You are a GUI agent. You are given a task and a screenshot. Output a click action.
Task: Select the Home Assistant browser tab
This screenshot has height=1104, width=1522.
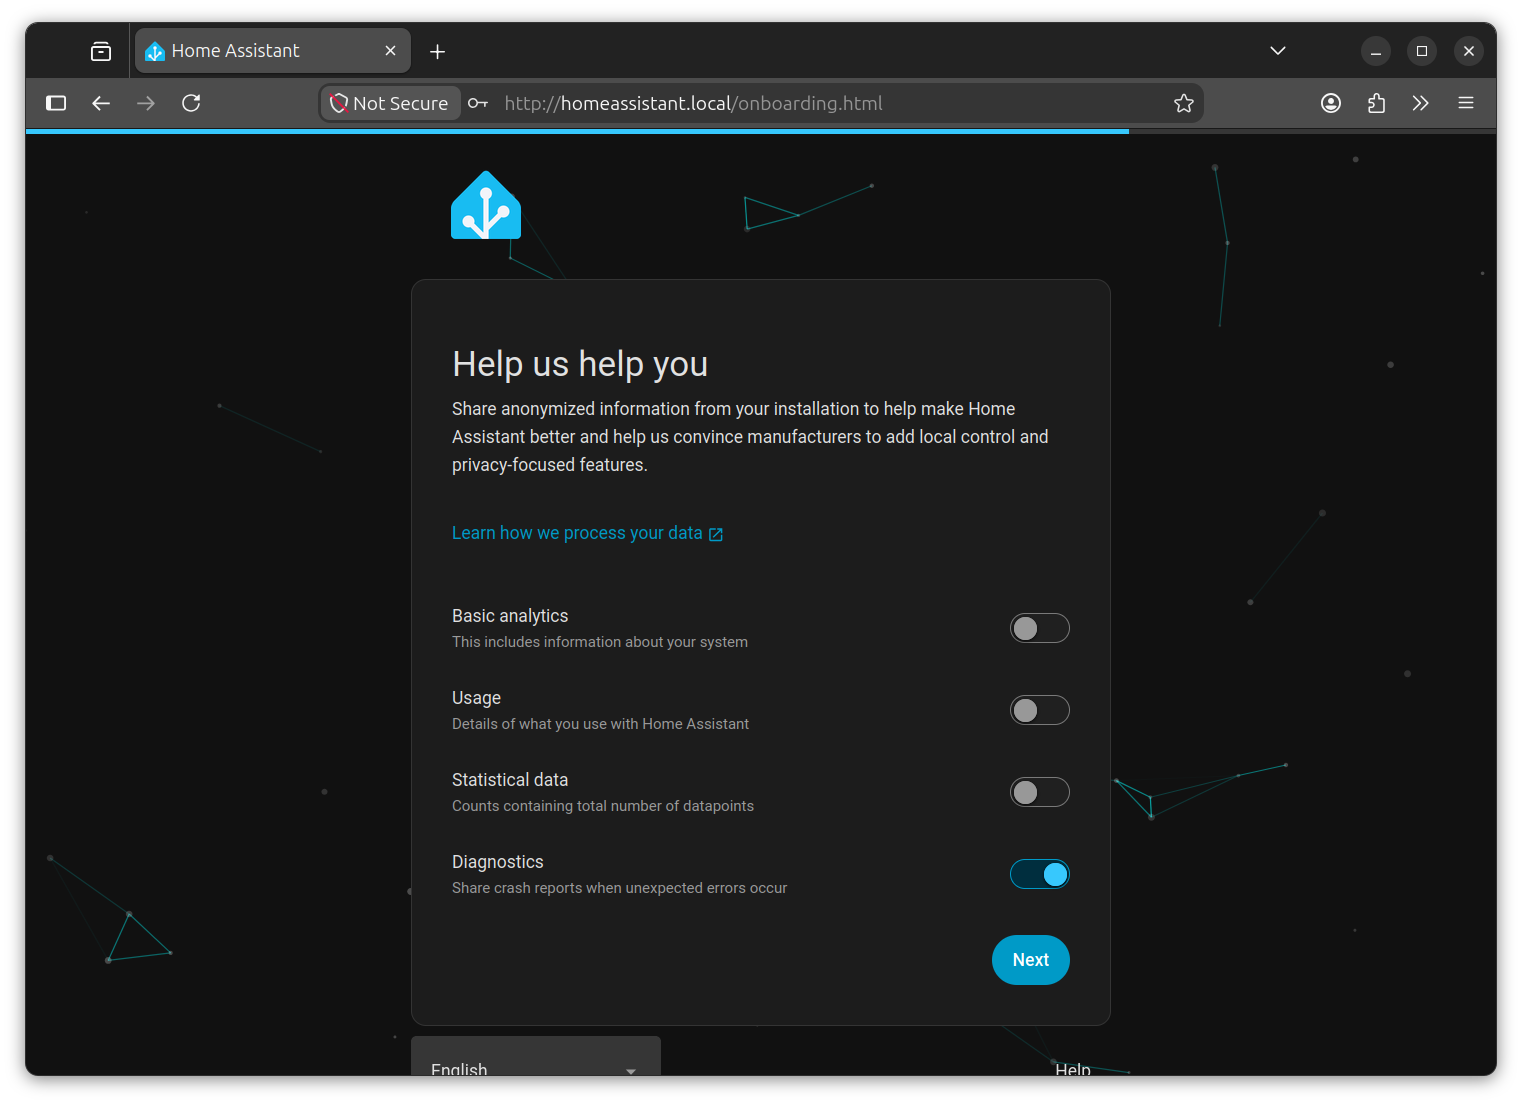[273, 51]
